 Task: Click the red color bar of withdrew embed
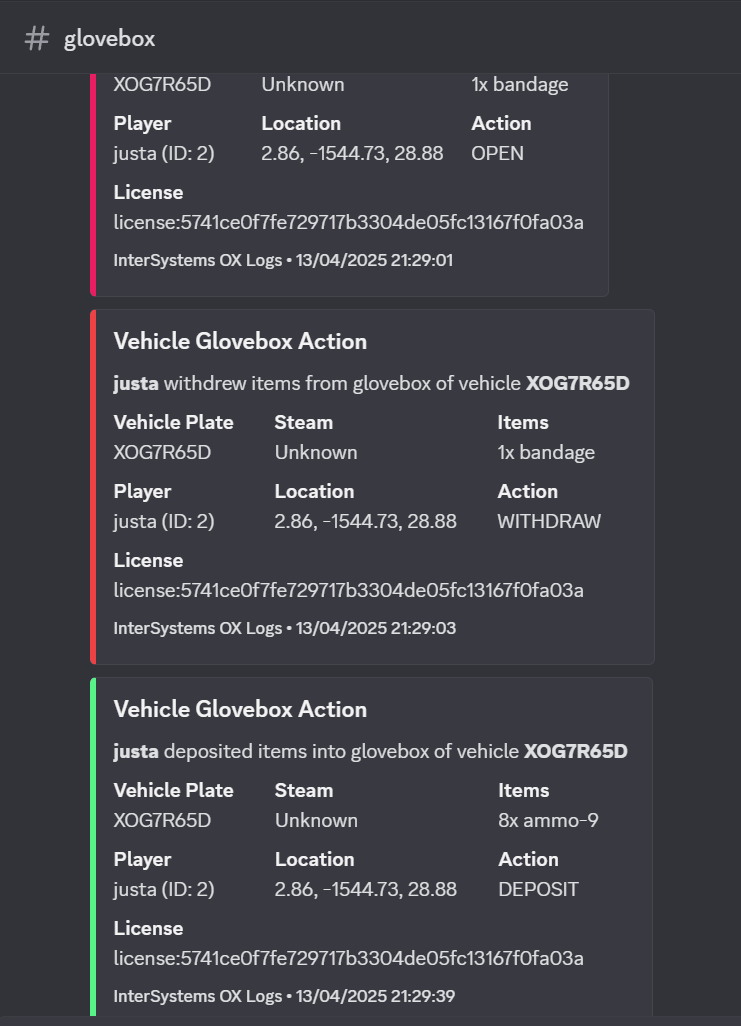point(93,487)
